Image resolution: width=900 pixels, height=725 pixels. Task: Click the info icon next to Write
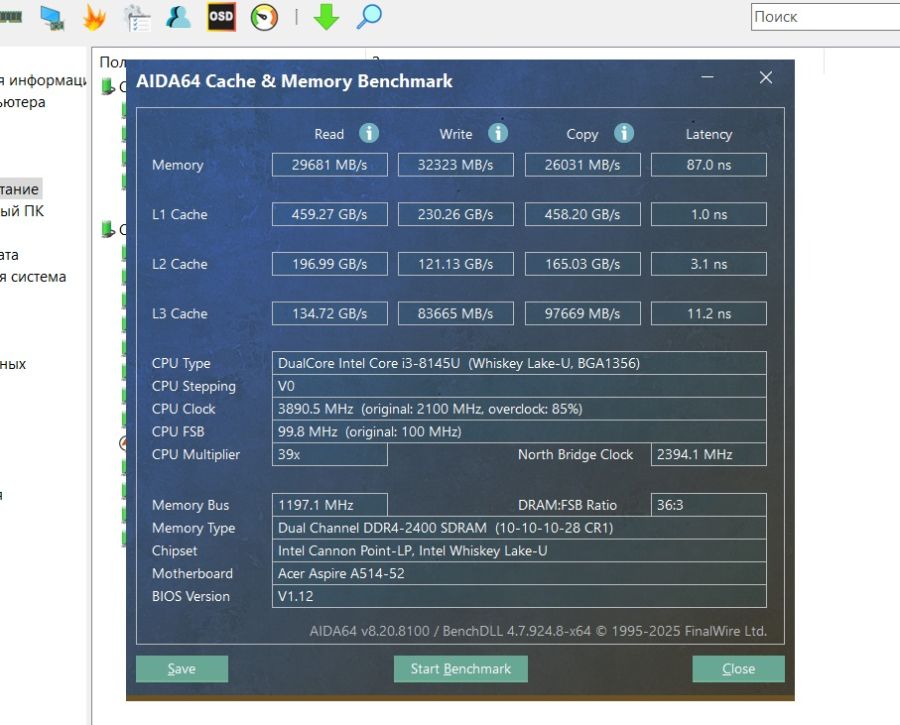[x=497, y=133]
